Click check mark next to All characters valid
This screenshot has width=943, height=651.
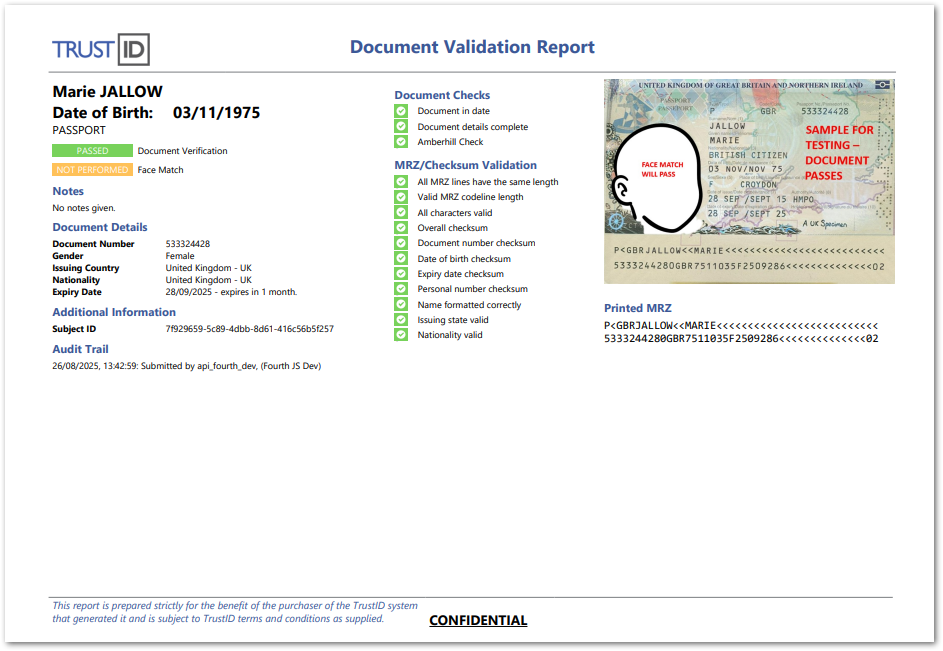[x=401, y=213]
